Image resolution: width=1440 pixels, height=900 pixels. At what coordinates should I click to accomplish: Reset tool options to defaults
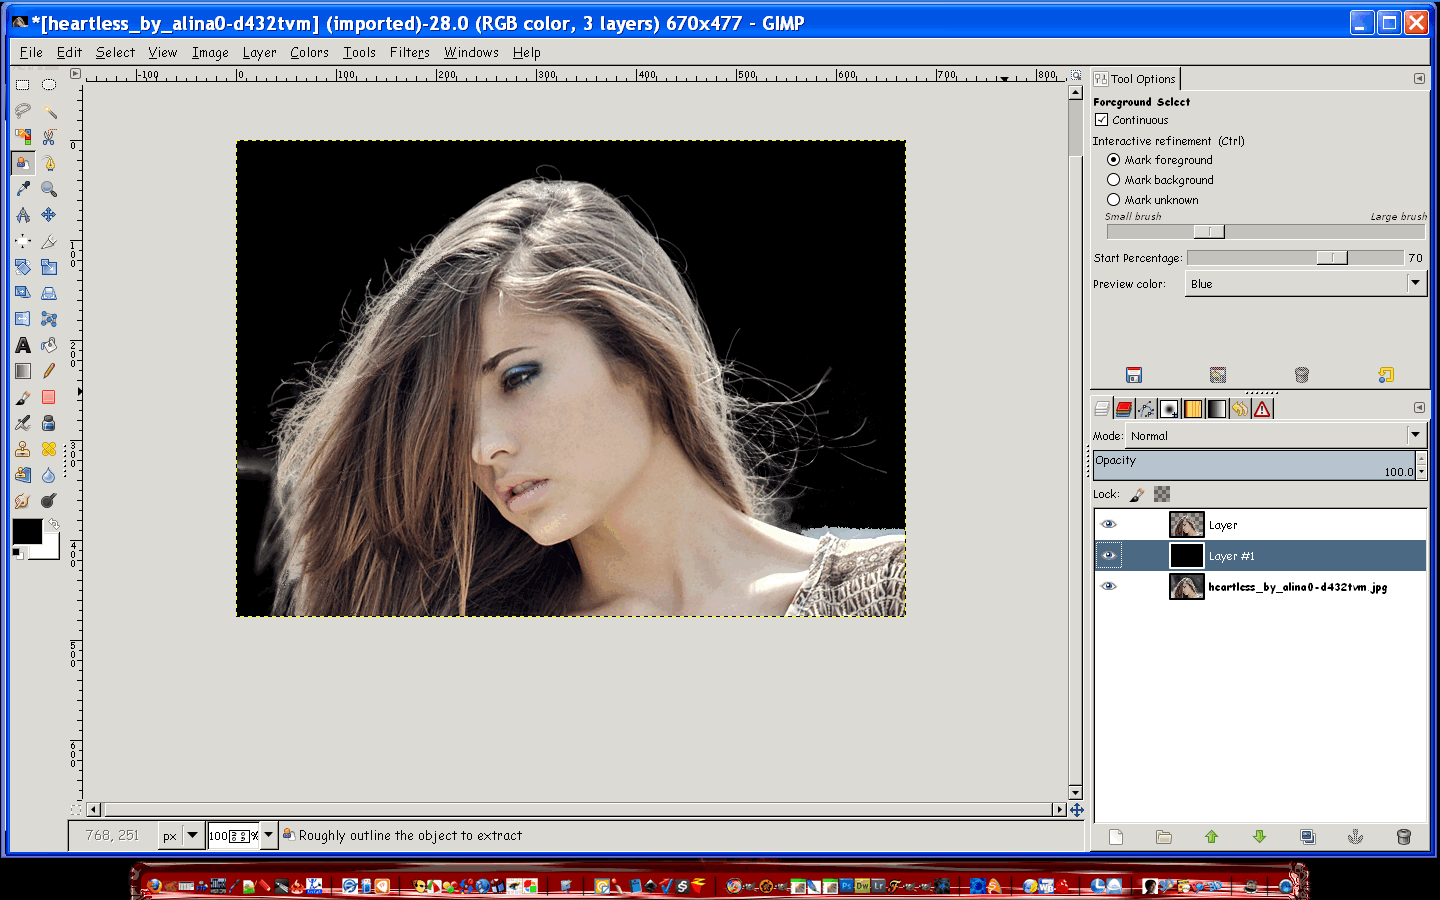tap(1386, 375)
